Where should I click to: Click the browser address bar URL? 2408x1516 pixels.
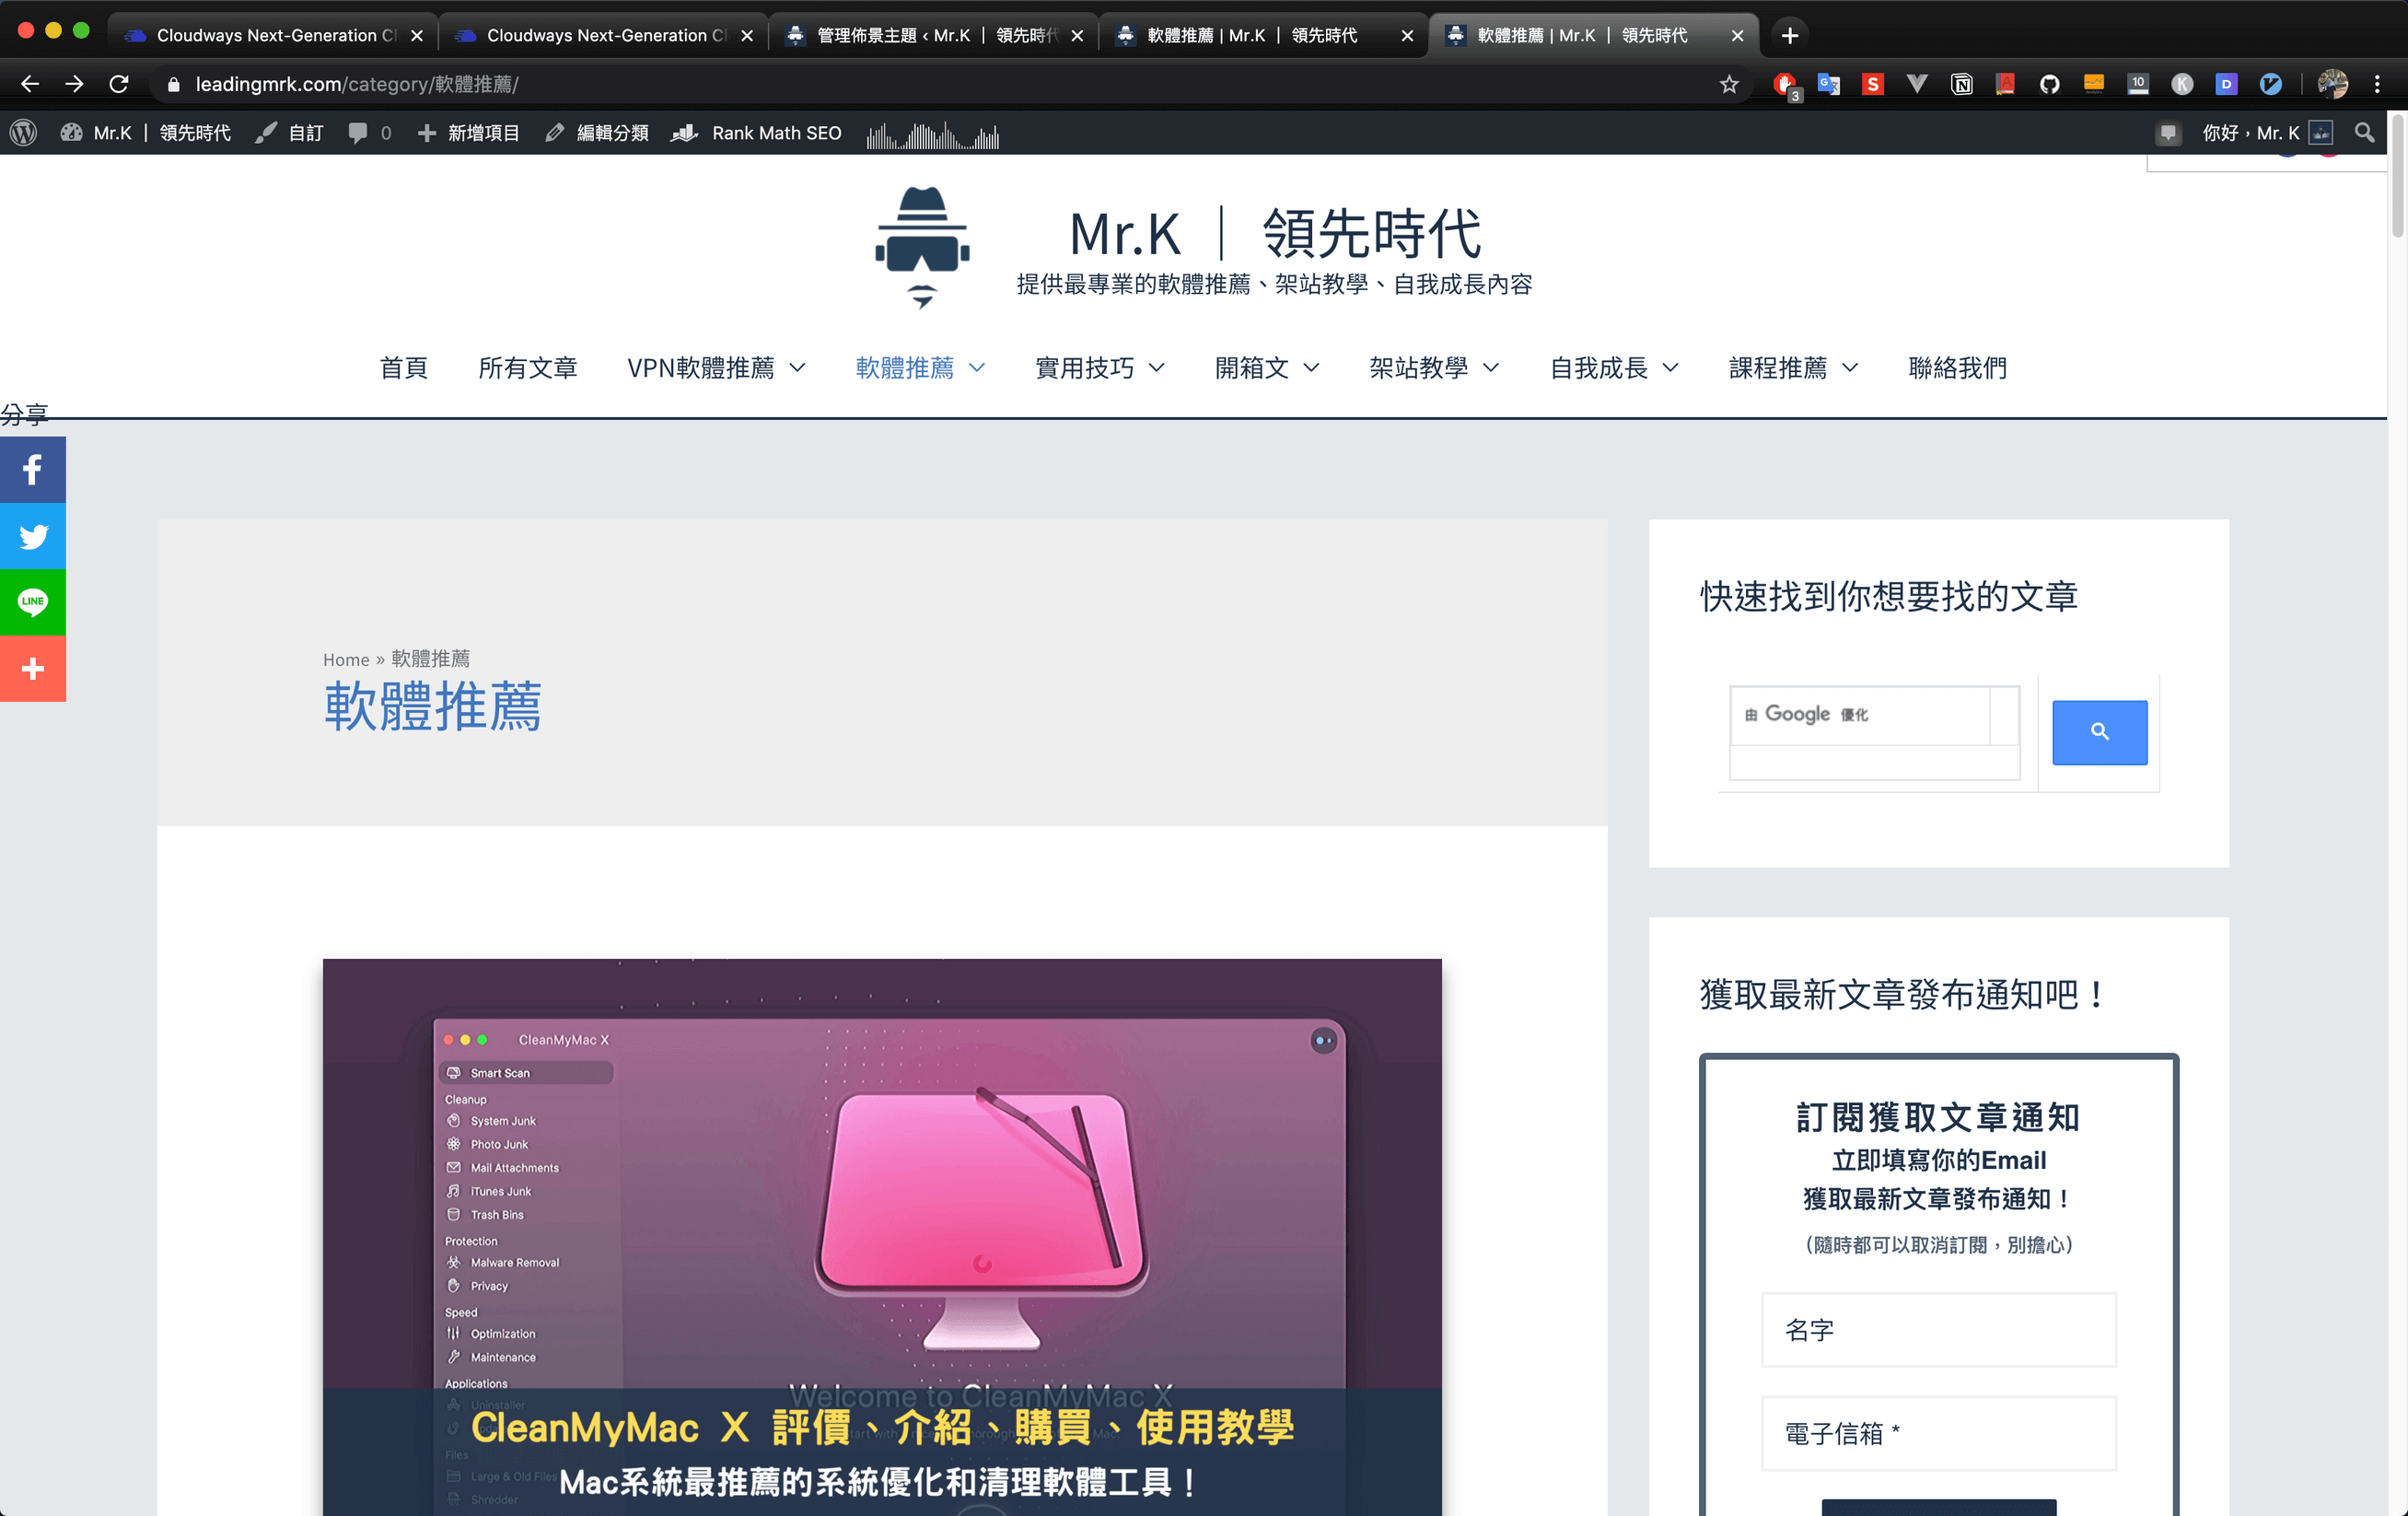357,84
